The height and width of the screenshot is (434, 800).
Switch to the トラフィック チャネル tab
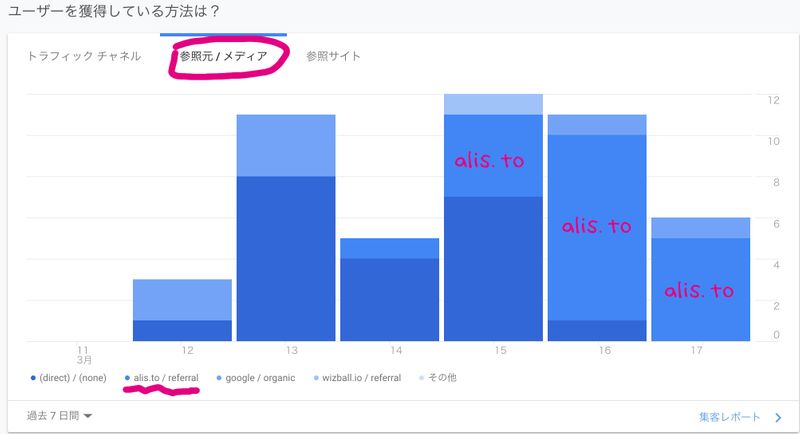click(84, 57)
